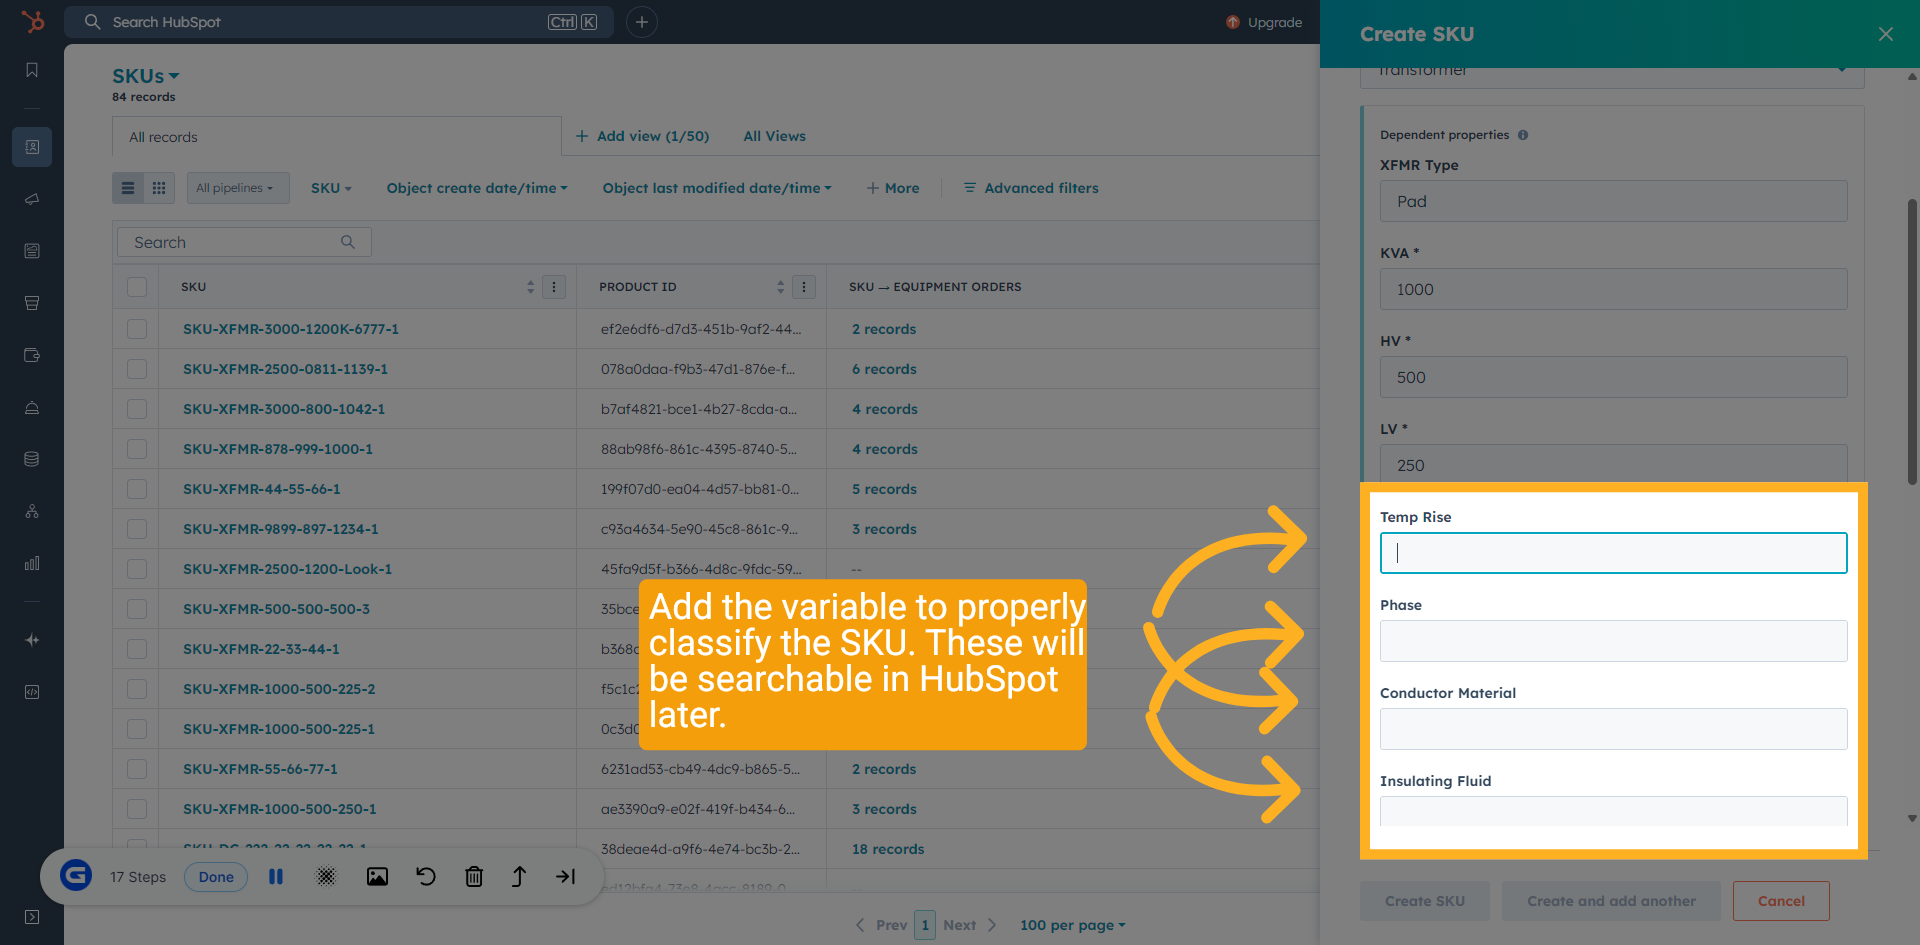Toggle the select-all checkbox in table header

tap(137, 287)
